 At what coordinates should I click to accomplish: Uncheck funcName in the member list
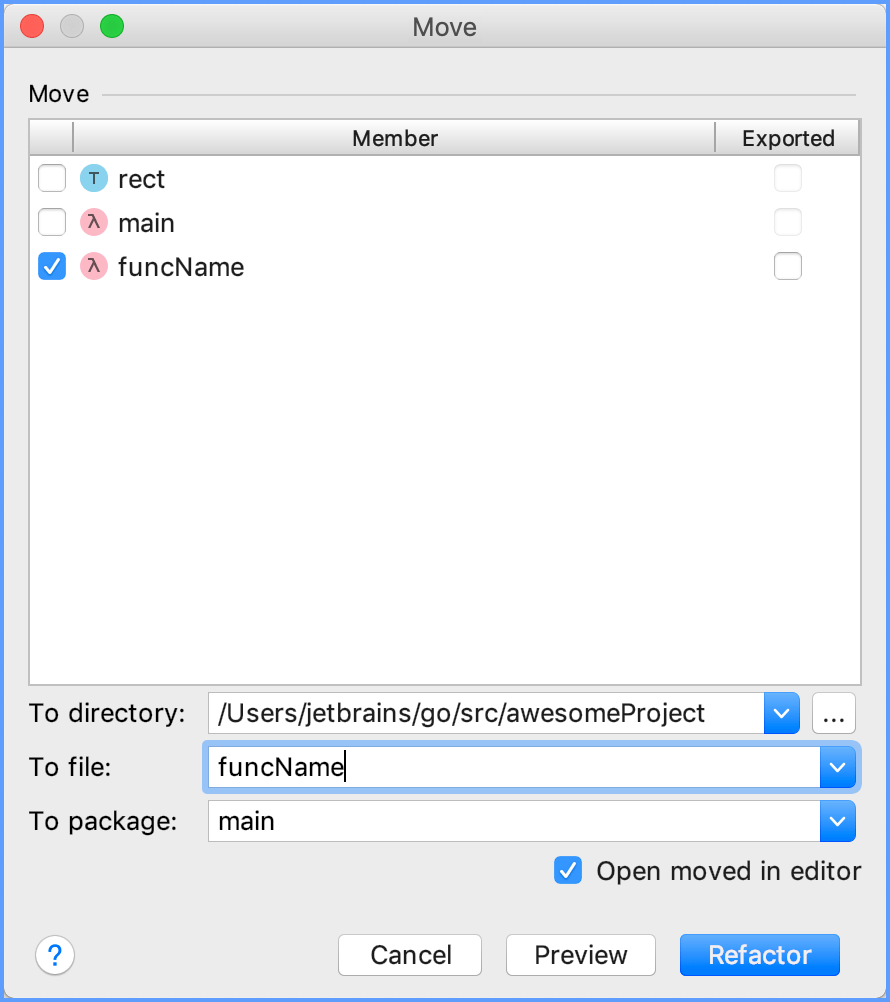52,266
